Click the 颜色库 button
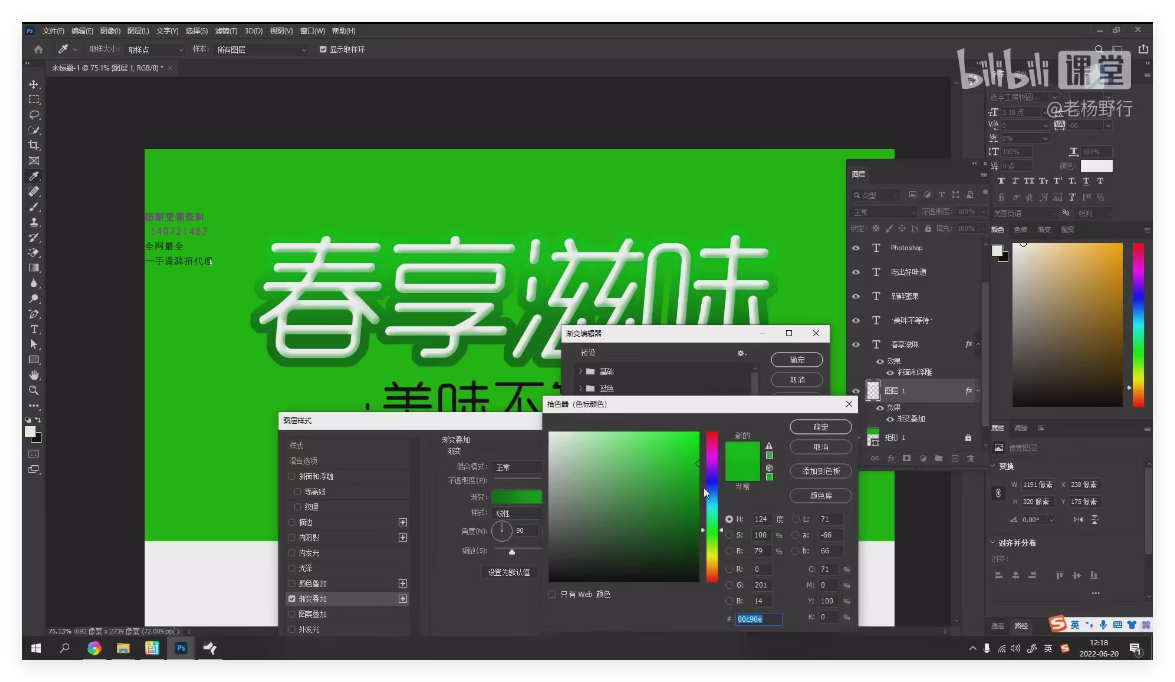Viewport: 1175px width, 682px height. [821, 495]
